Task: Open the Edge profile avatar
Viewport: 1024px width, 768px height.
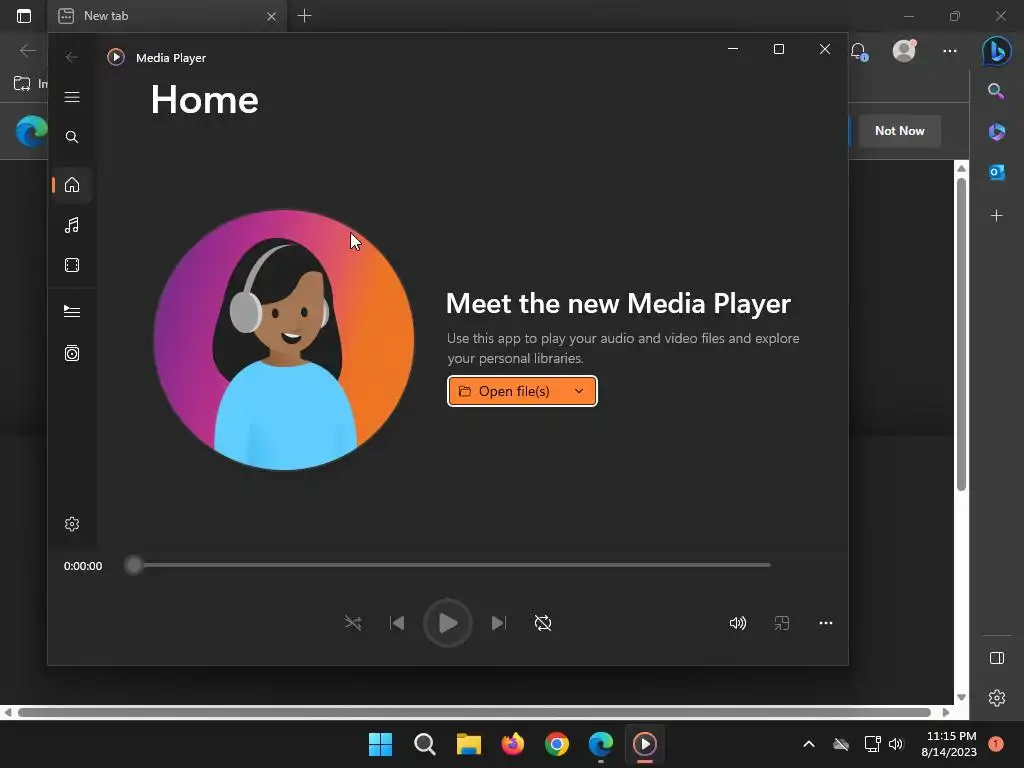Action: pos(904,51)
